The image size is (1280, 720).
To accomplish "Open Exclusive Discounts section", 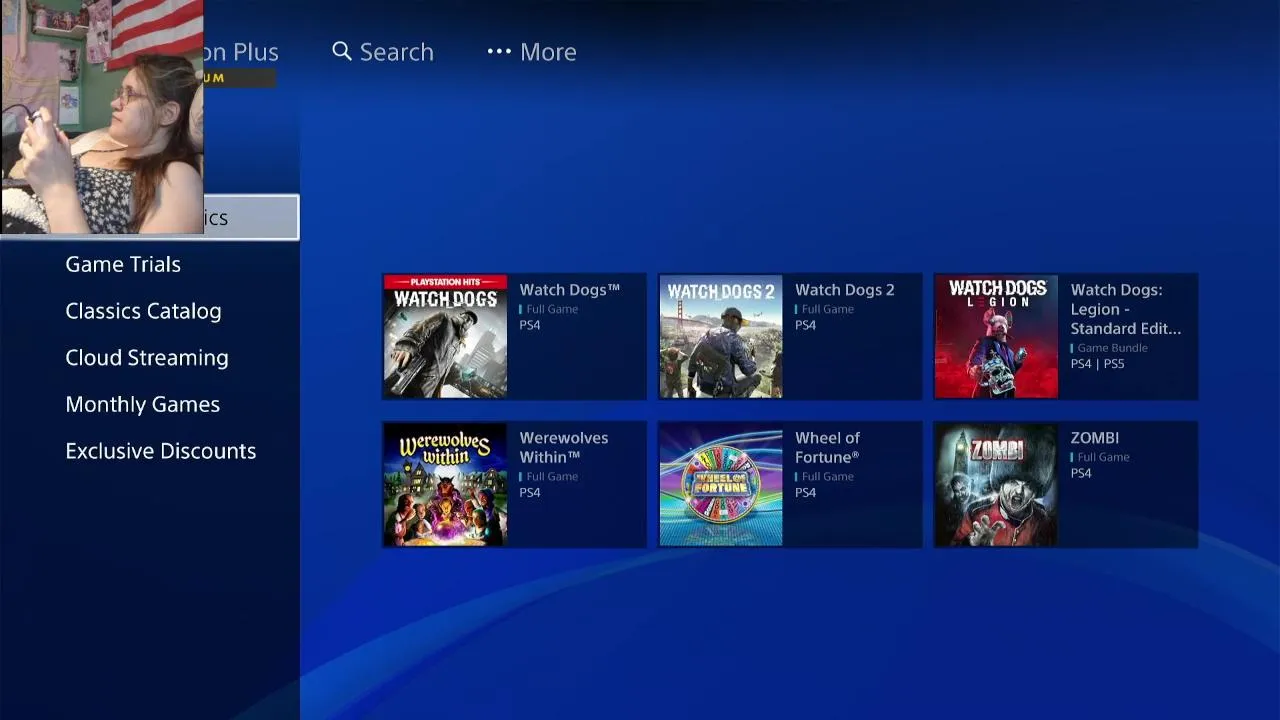I will tap(161, 451).
